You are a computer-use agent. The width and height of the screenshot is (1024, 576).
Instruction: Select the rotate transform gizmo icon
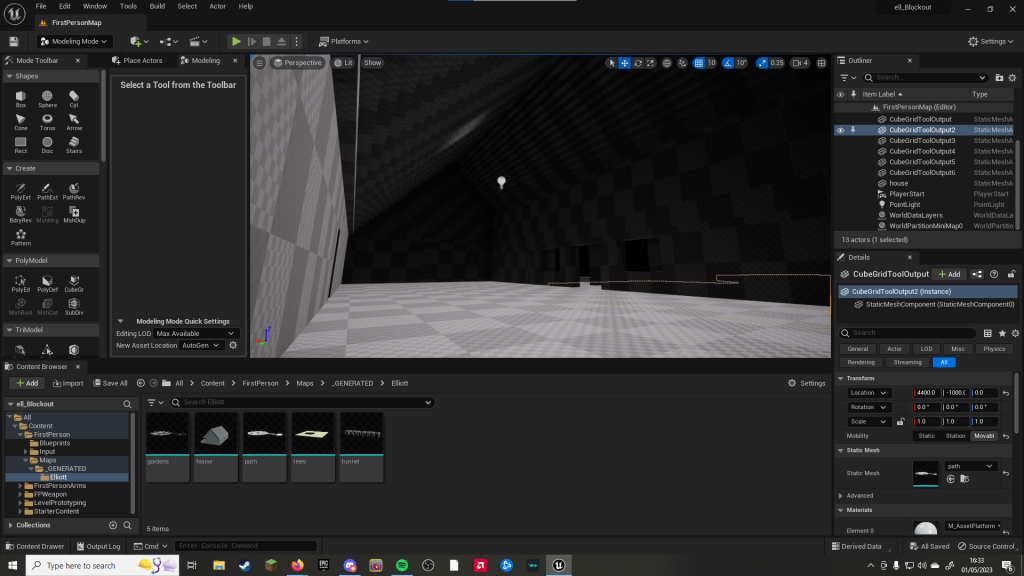point(638,63)
